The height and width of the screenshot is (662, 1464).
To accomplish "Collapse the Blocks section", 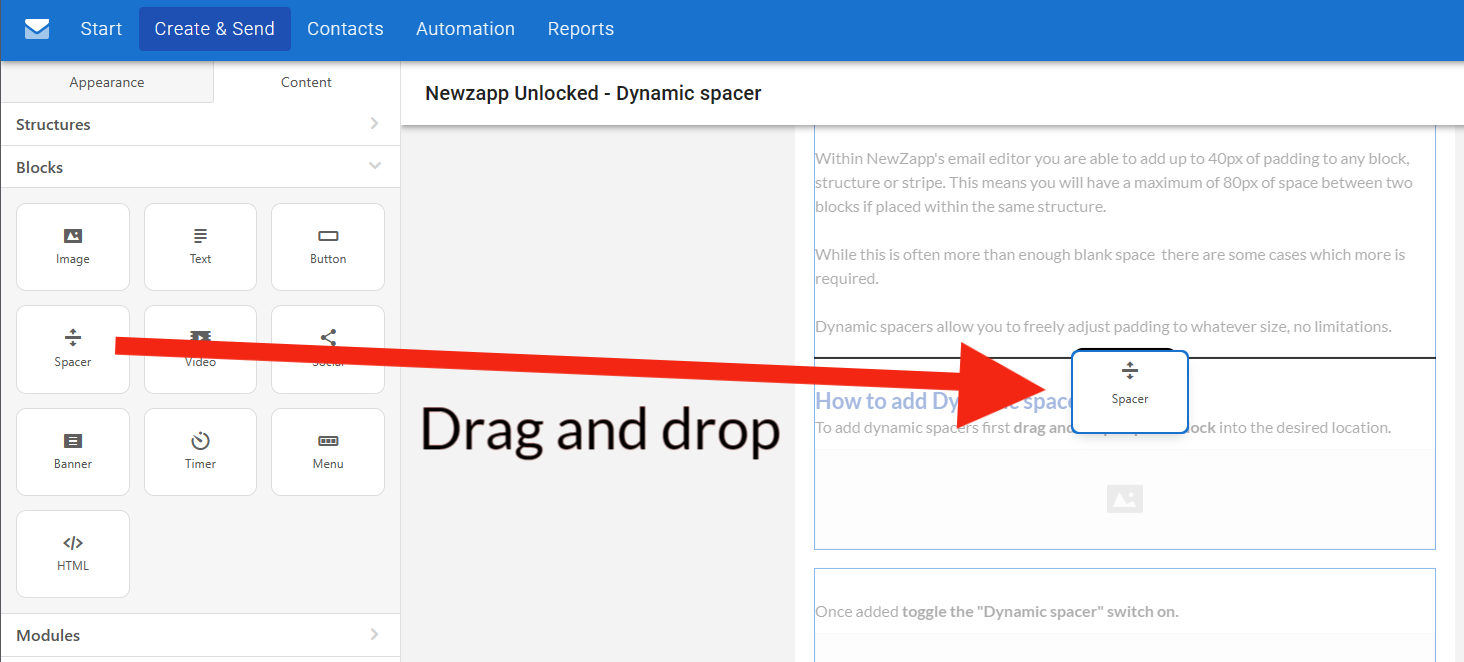I will pos(374,167).
